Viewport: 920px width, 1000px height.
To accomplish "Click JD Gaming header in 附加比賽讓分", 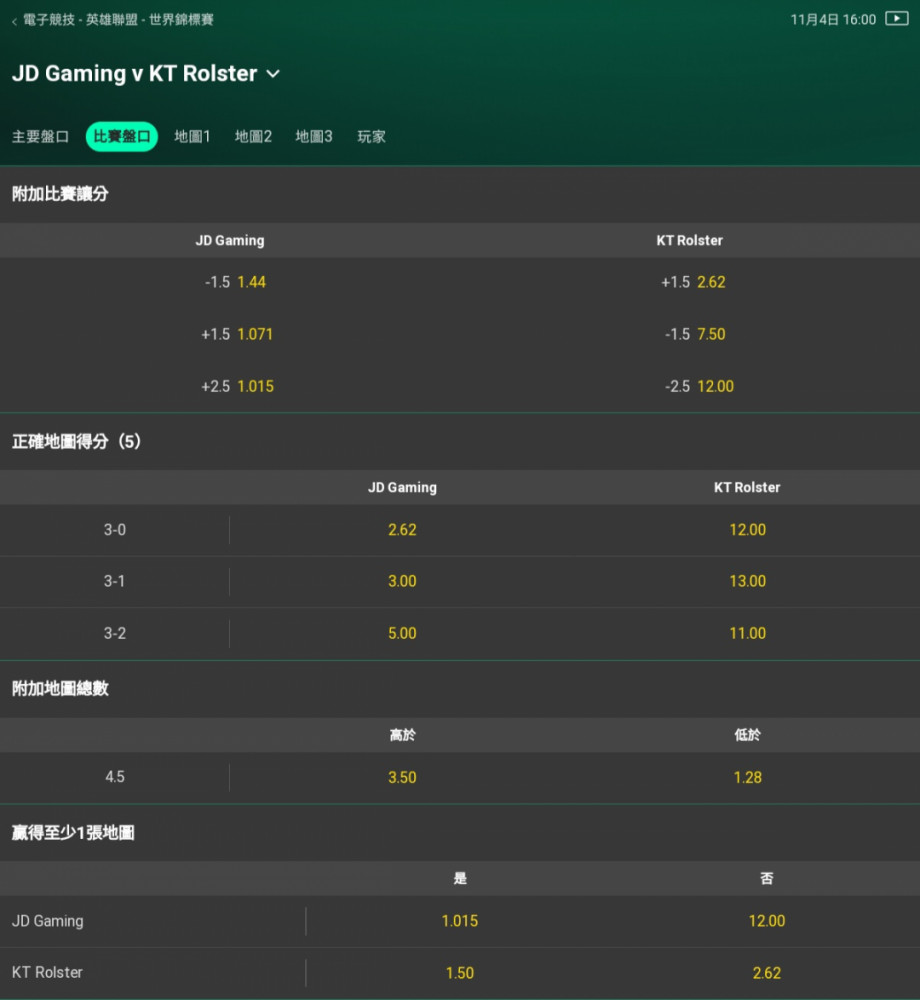I will (230, 240).
